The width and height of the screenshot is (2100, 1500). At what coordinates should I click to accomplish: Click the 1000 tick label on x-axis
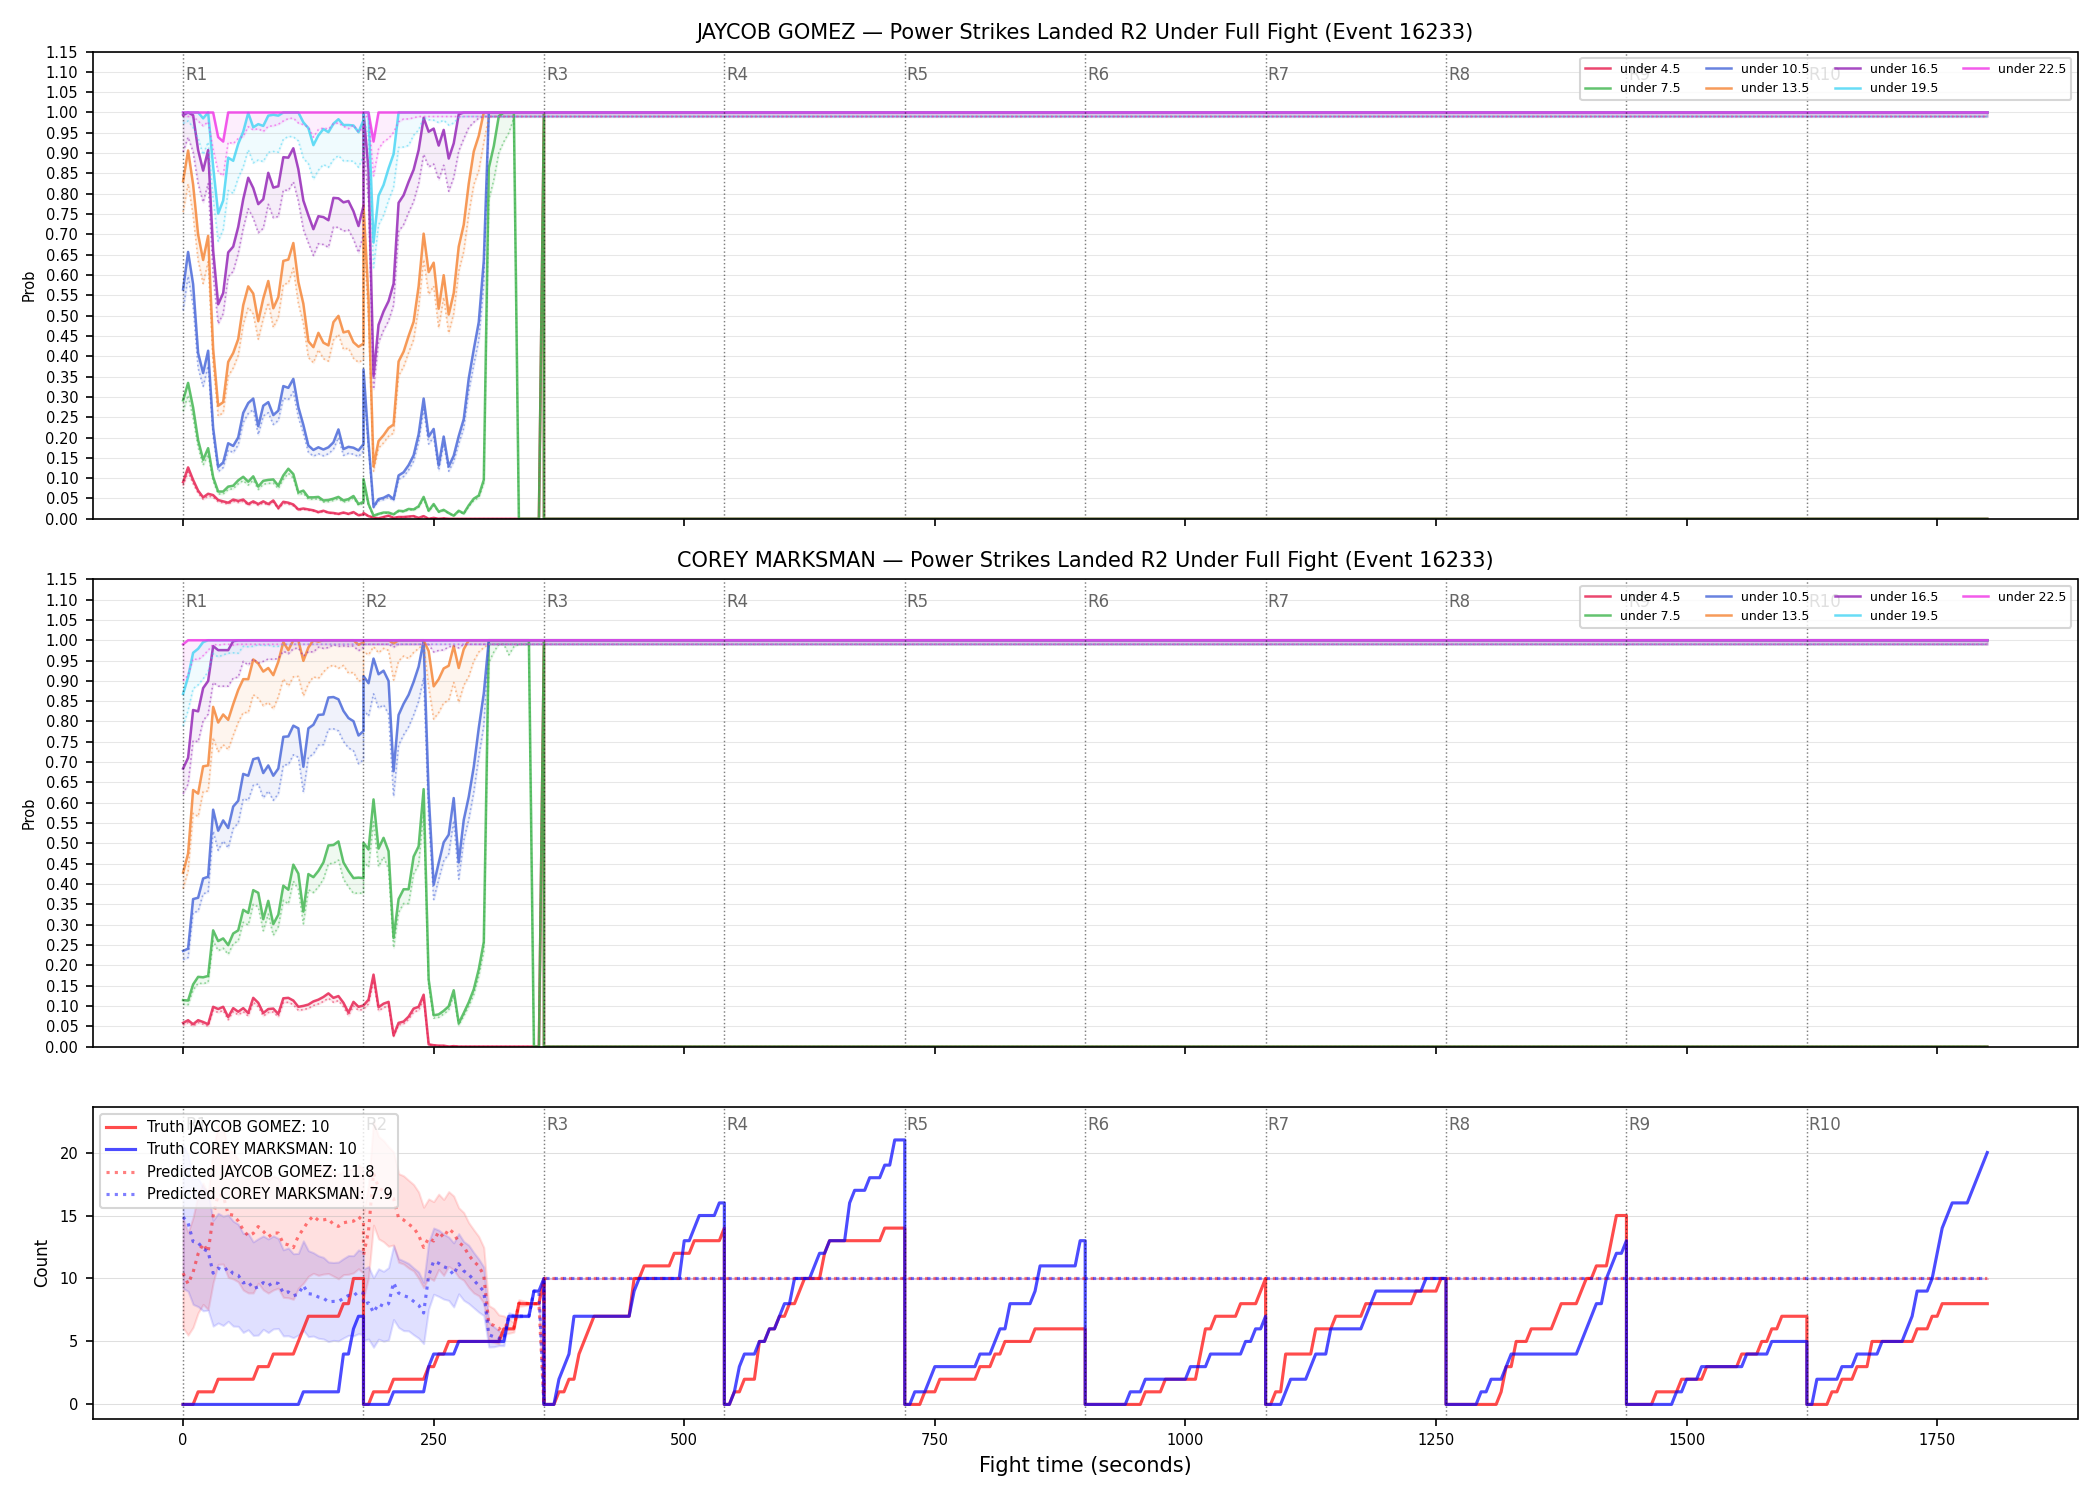pyautogui.click(x=1185, y=1440)
